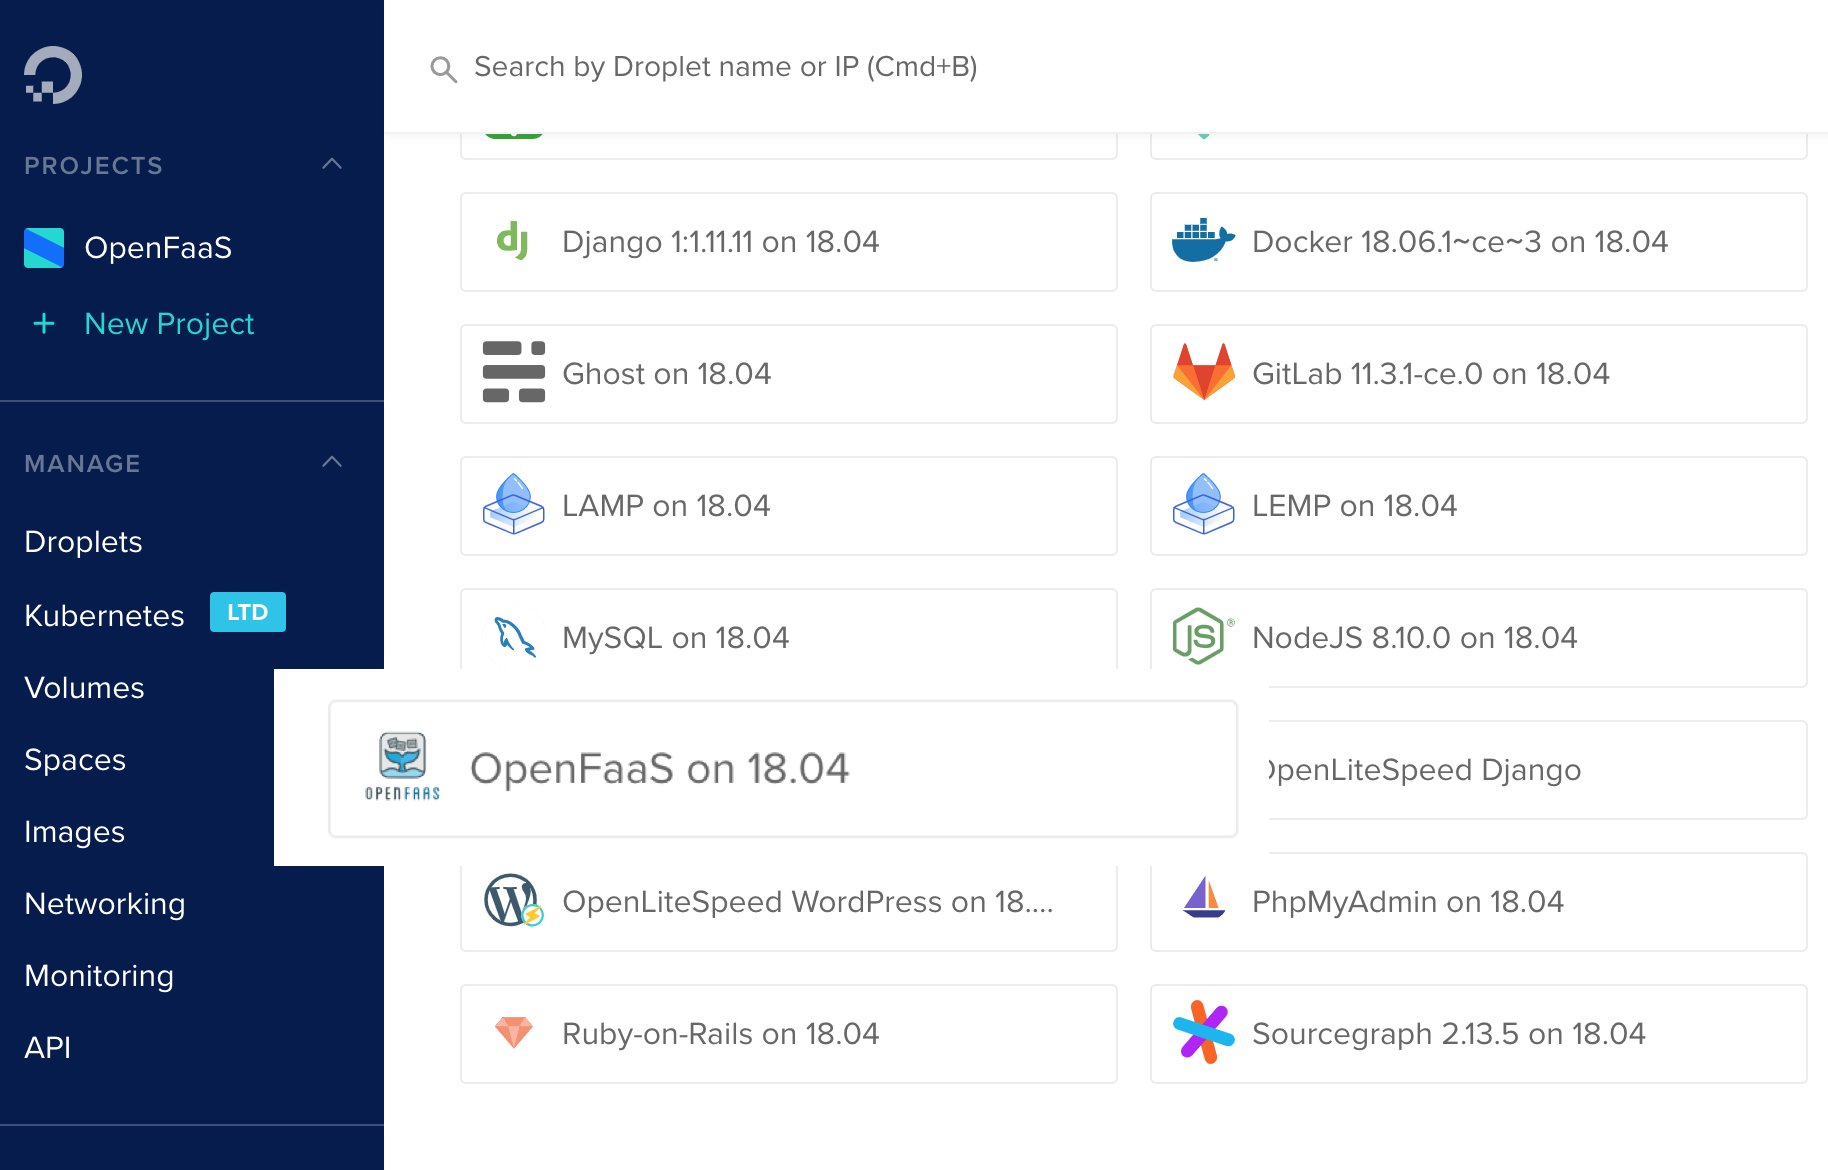Open Monitoring in sidebar
1828x1170 pixels.
click(x=99, y=976)
